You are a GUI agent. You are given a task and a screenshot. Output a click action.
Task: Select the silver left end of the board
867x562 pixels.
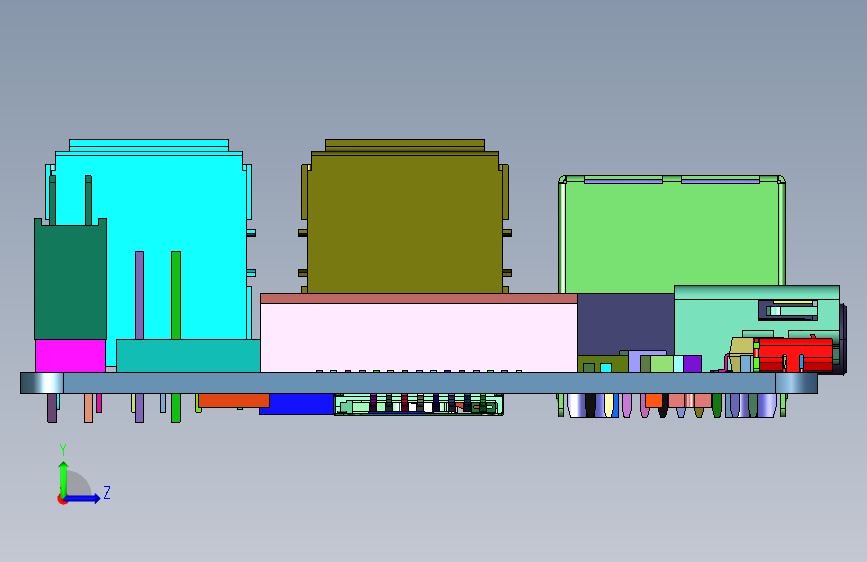(x=42, y=383)
